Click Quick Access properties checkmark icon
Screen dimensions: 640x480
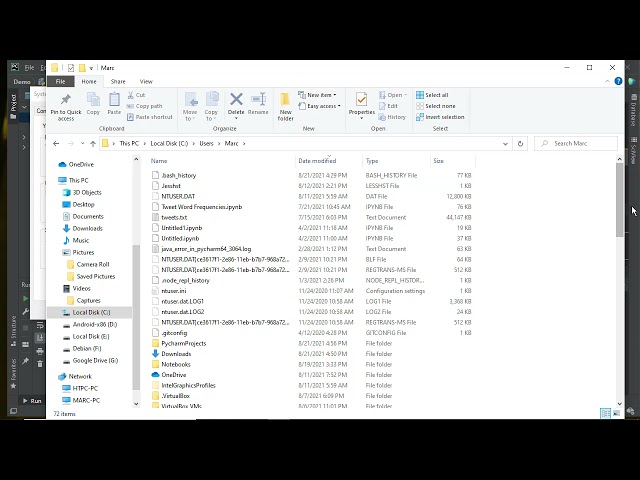[71, 68]
